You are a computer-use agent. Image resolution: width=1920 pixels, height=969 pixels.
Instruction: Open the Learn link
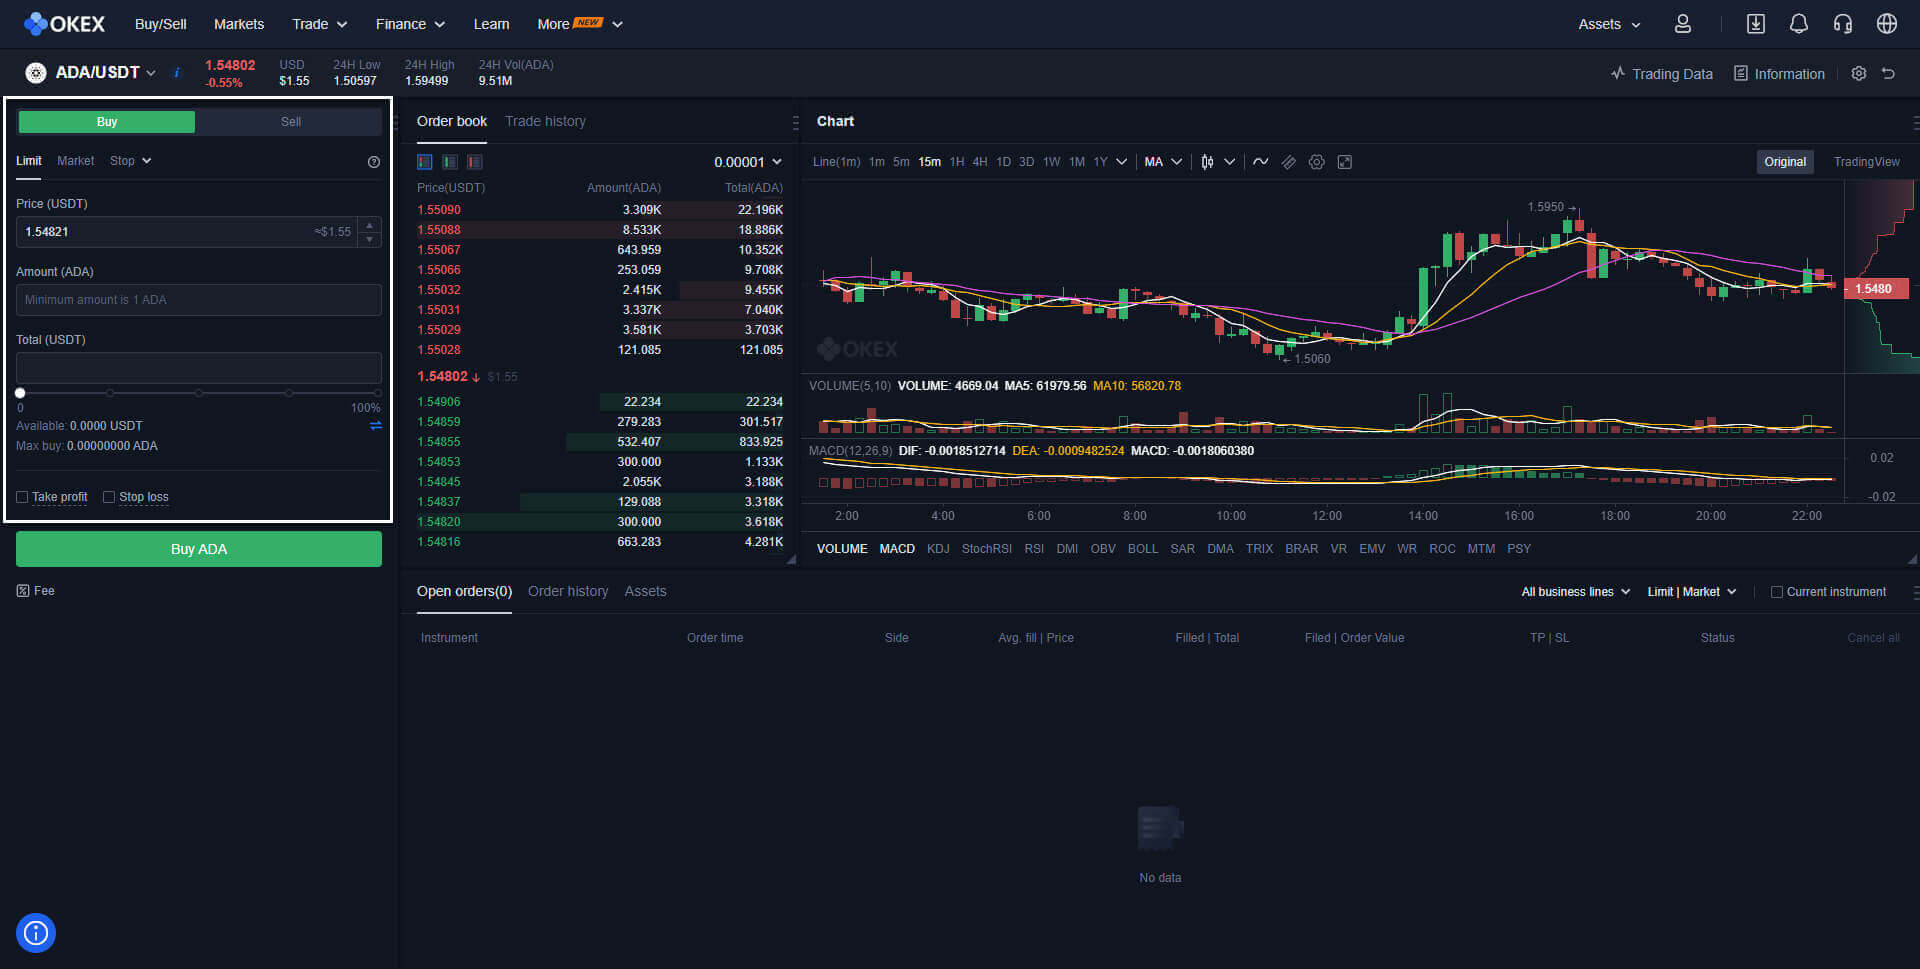point(491,24)
